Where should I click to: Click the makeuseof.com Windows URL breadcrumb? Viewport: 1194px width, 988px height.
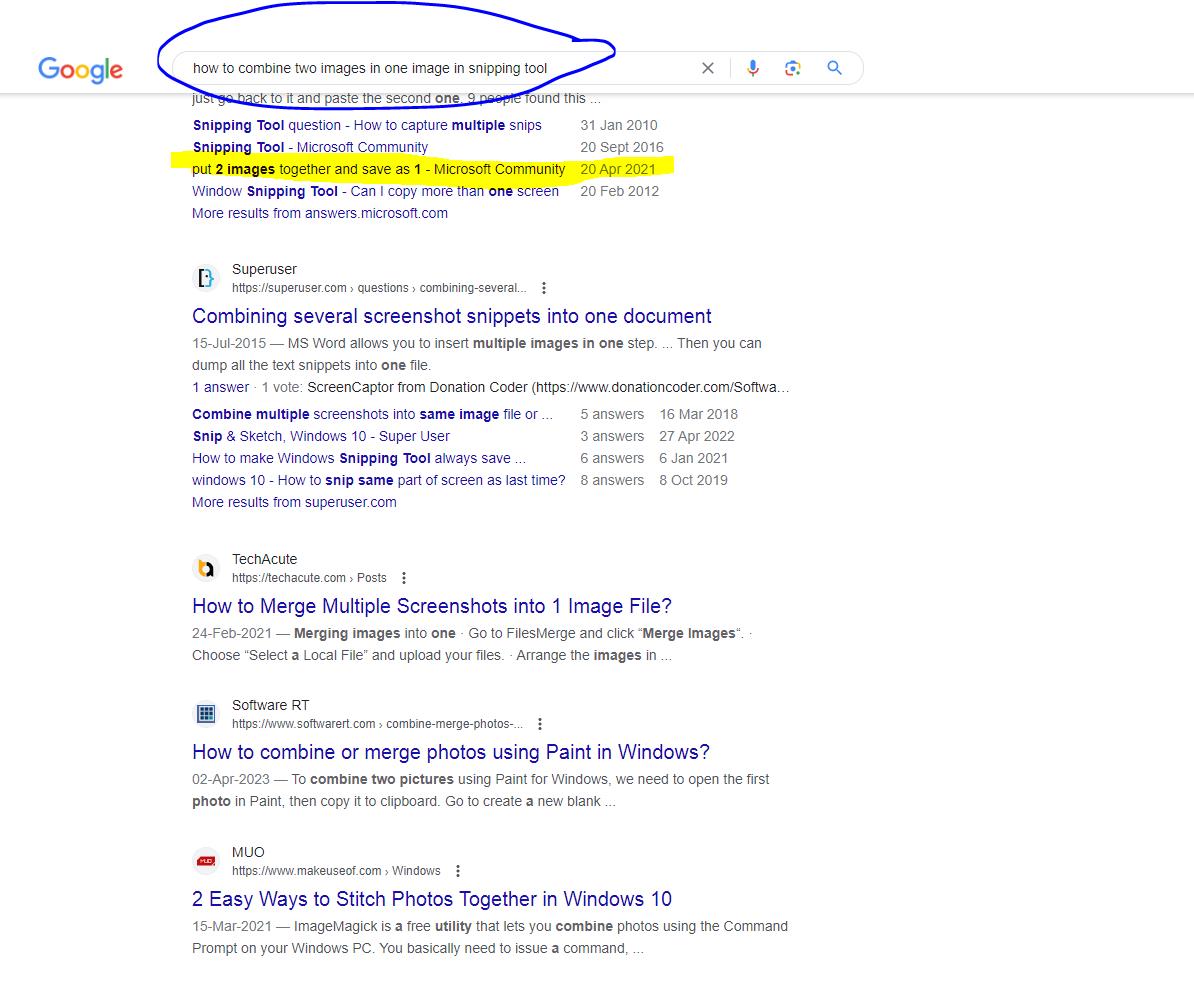click(x=336, y=871)
